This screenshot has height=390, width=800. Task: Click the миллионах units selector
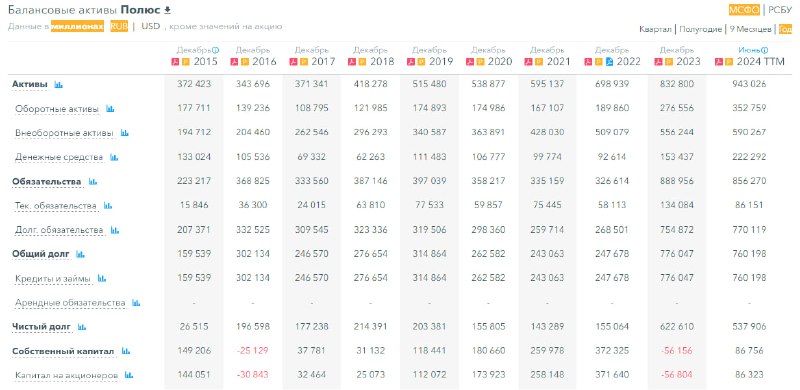[x=78, y=26]
